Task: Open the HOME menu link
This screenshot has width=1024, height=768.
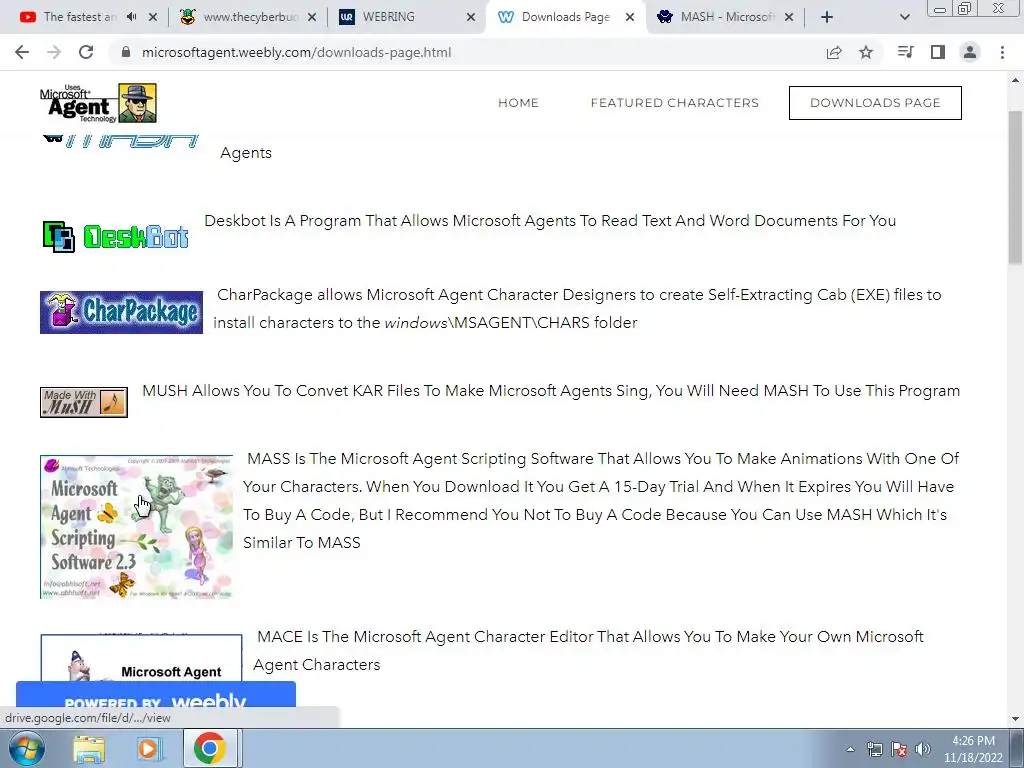Action: [x=519, y=103]
